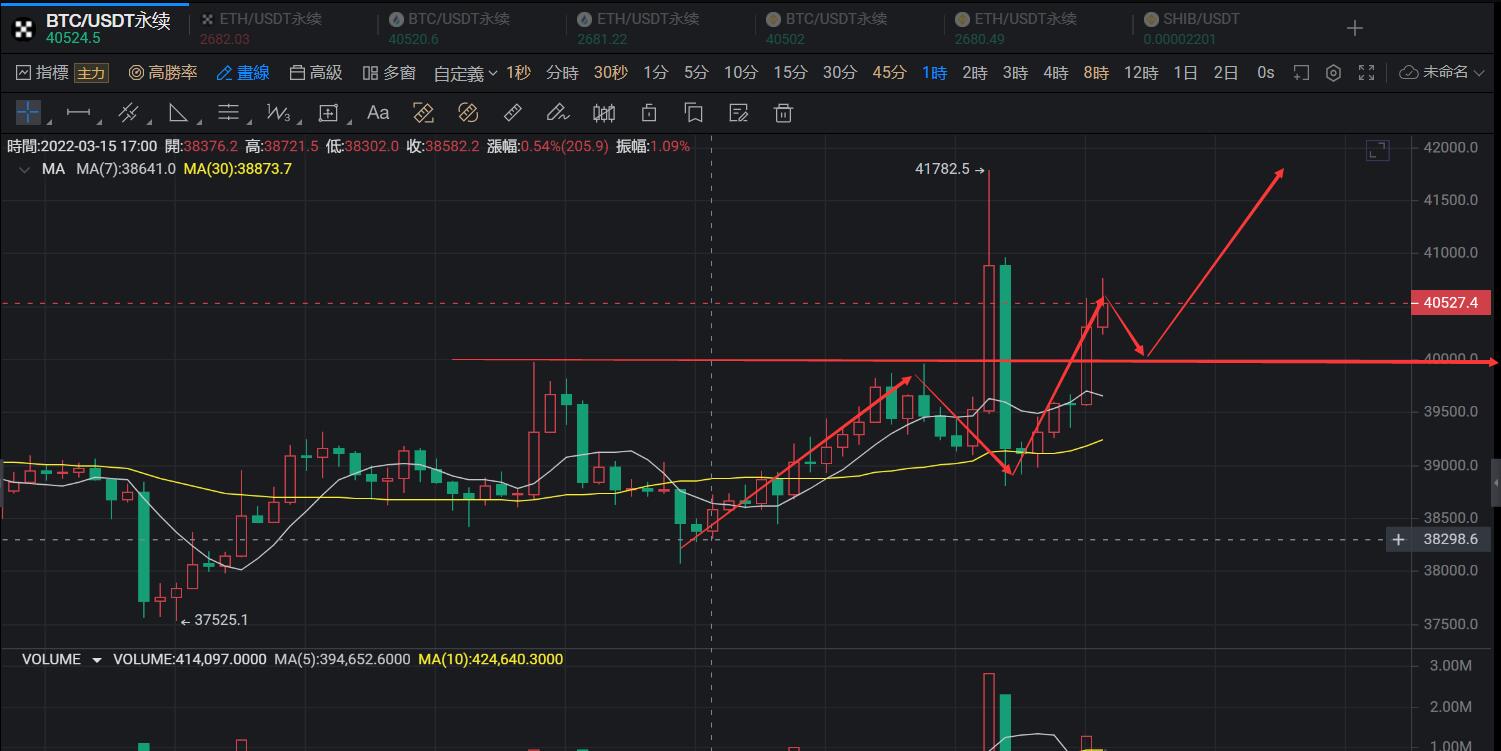Click the edit note icon
This screenshot has height=751, width=1501.
(739, 112)
